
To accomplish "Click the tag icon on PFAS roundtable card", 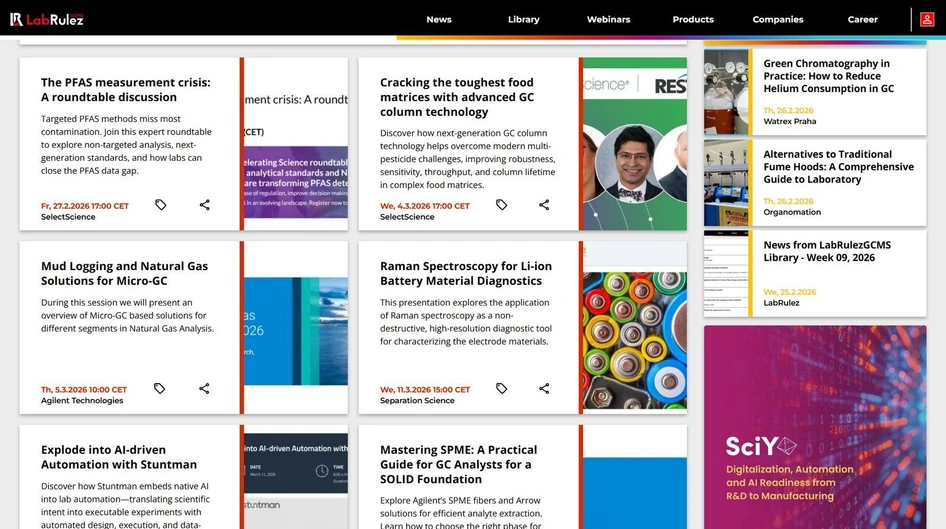I will click(161, 205).
